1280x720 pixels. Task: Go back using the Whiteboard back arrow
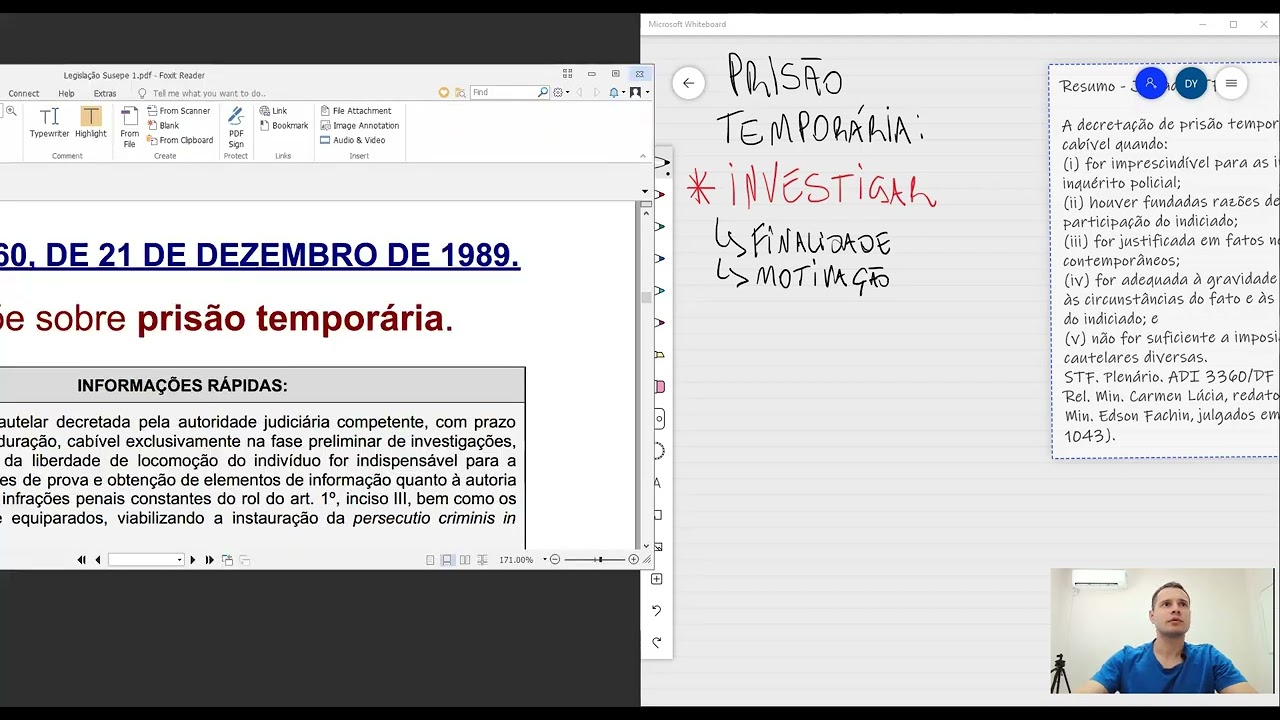(x=688, y=83)
